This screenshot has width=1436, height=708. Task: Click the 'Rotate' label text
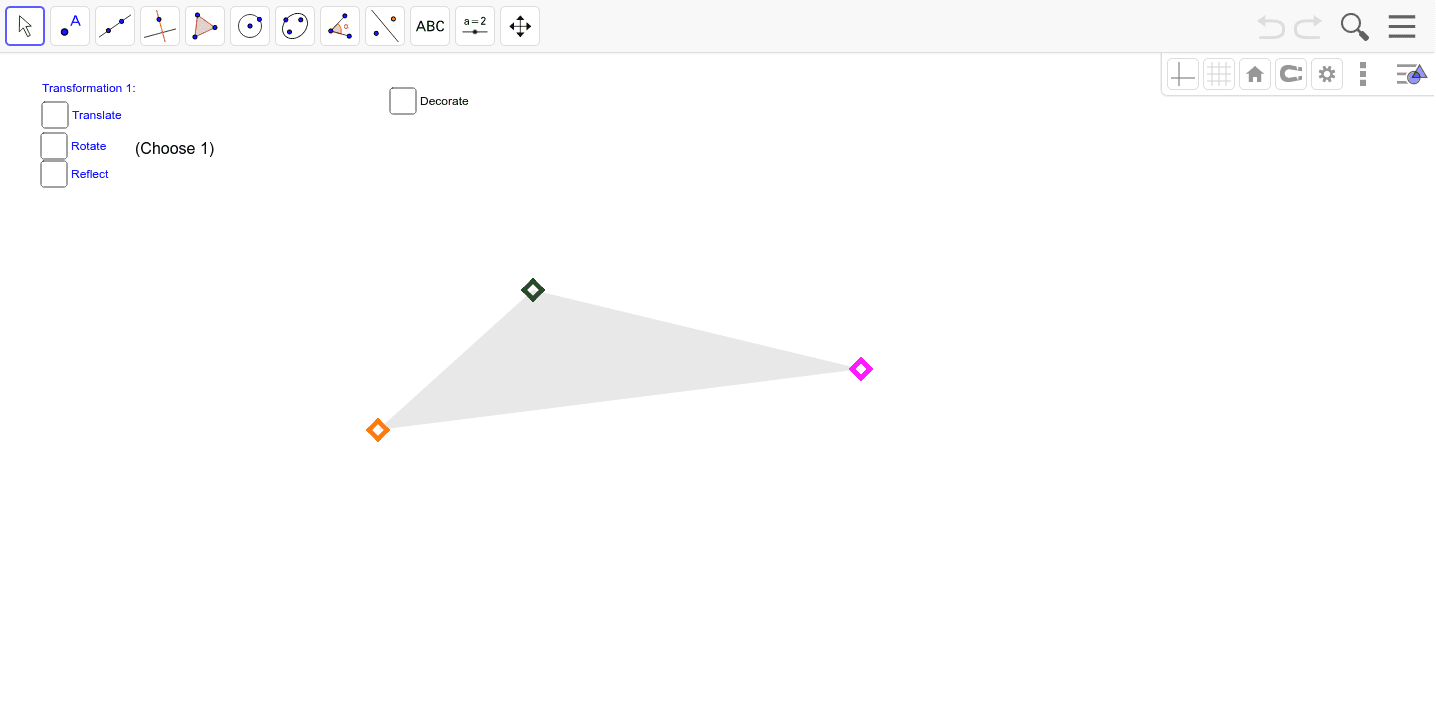[89, 146]
